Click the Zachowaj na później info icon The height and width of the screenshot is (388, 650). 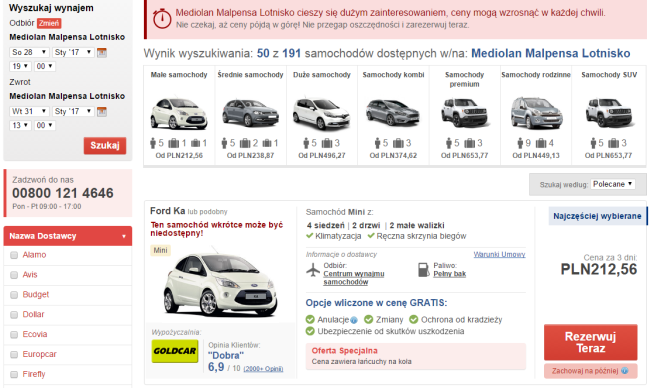(624, 371)
